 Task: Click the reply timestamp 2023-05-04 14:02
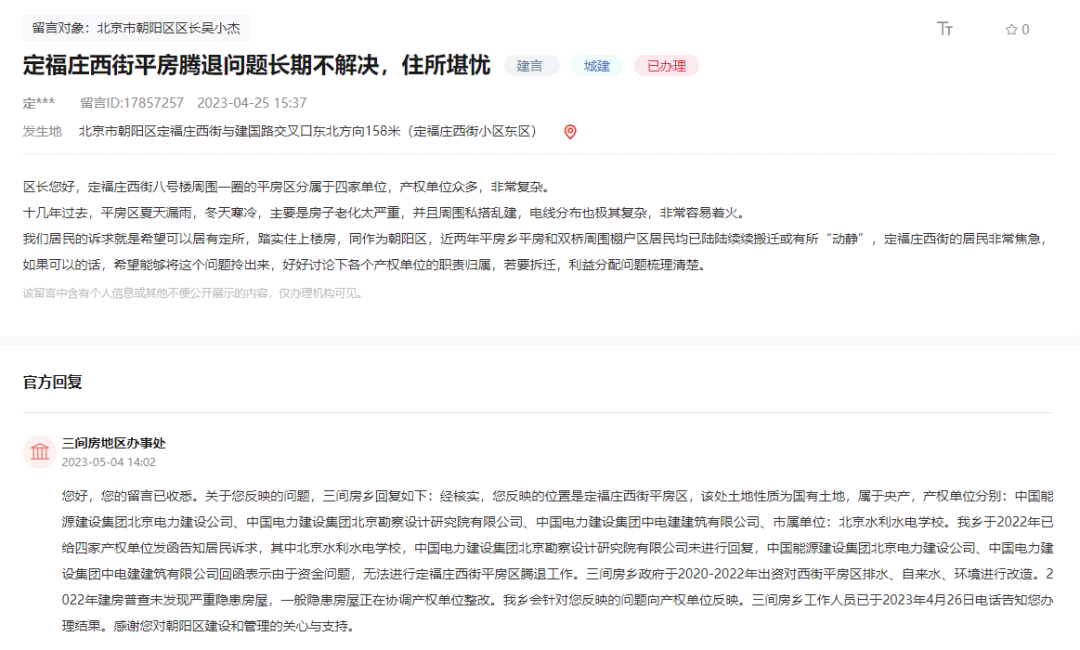tap(109, 462)
